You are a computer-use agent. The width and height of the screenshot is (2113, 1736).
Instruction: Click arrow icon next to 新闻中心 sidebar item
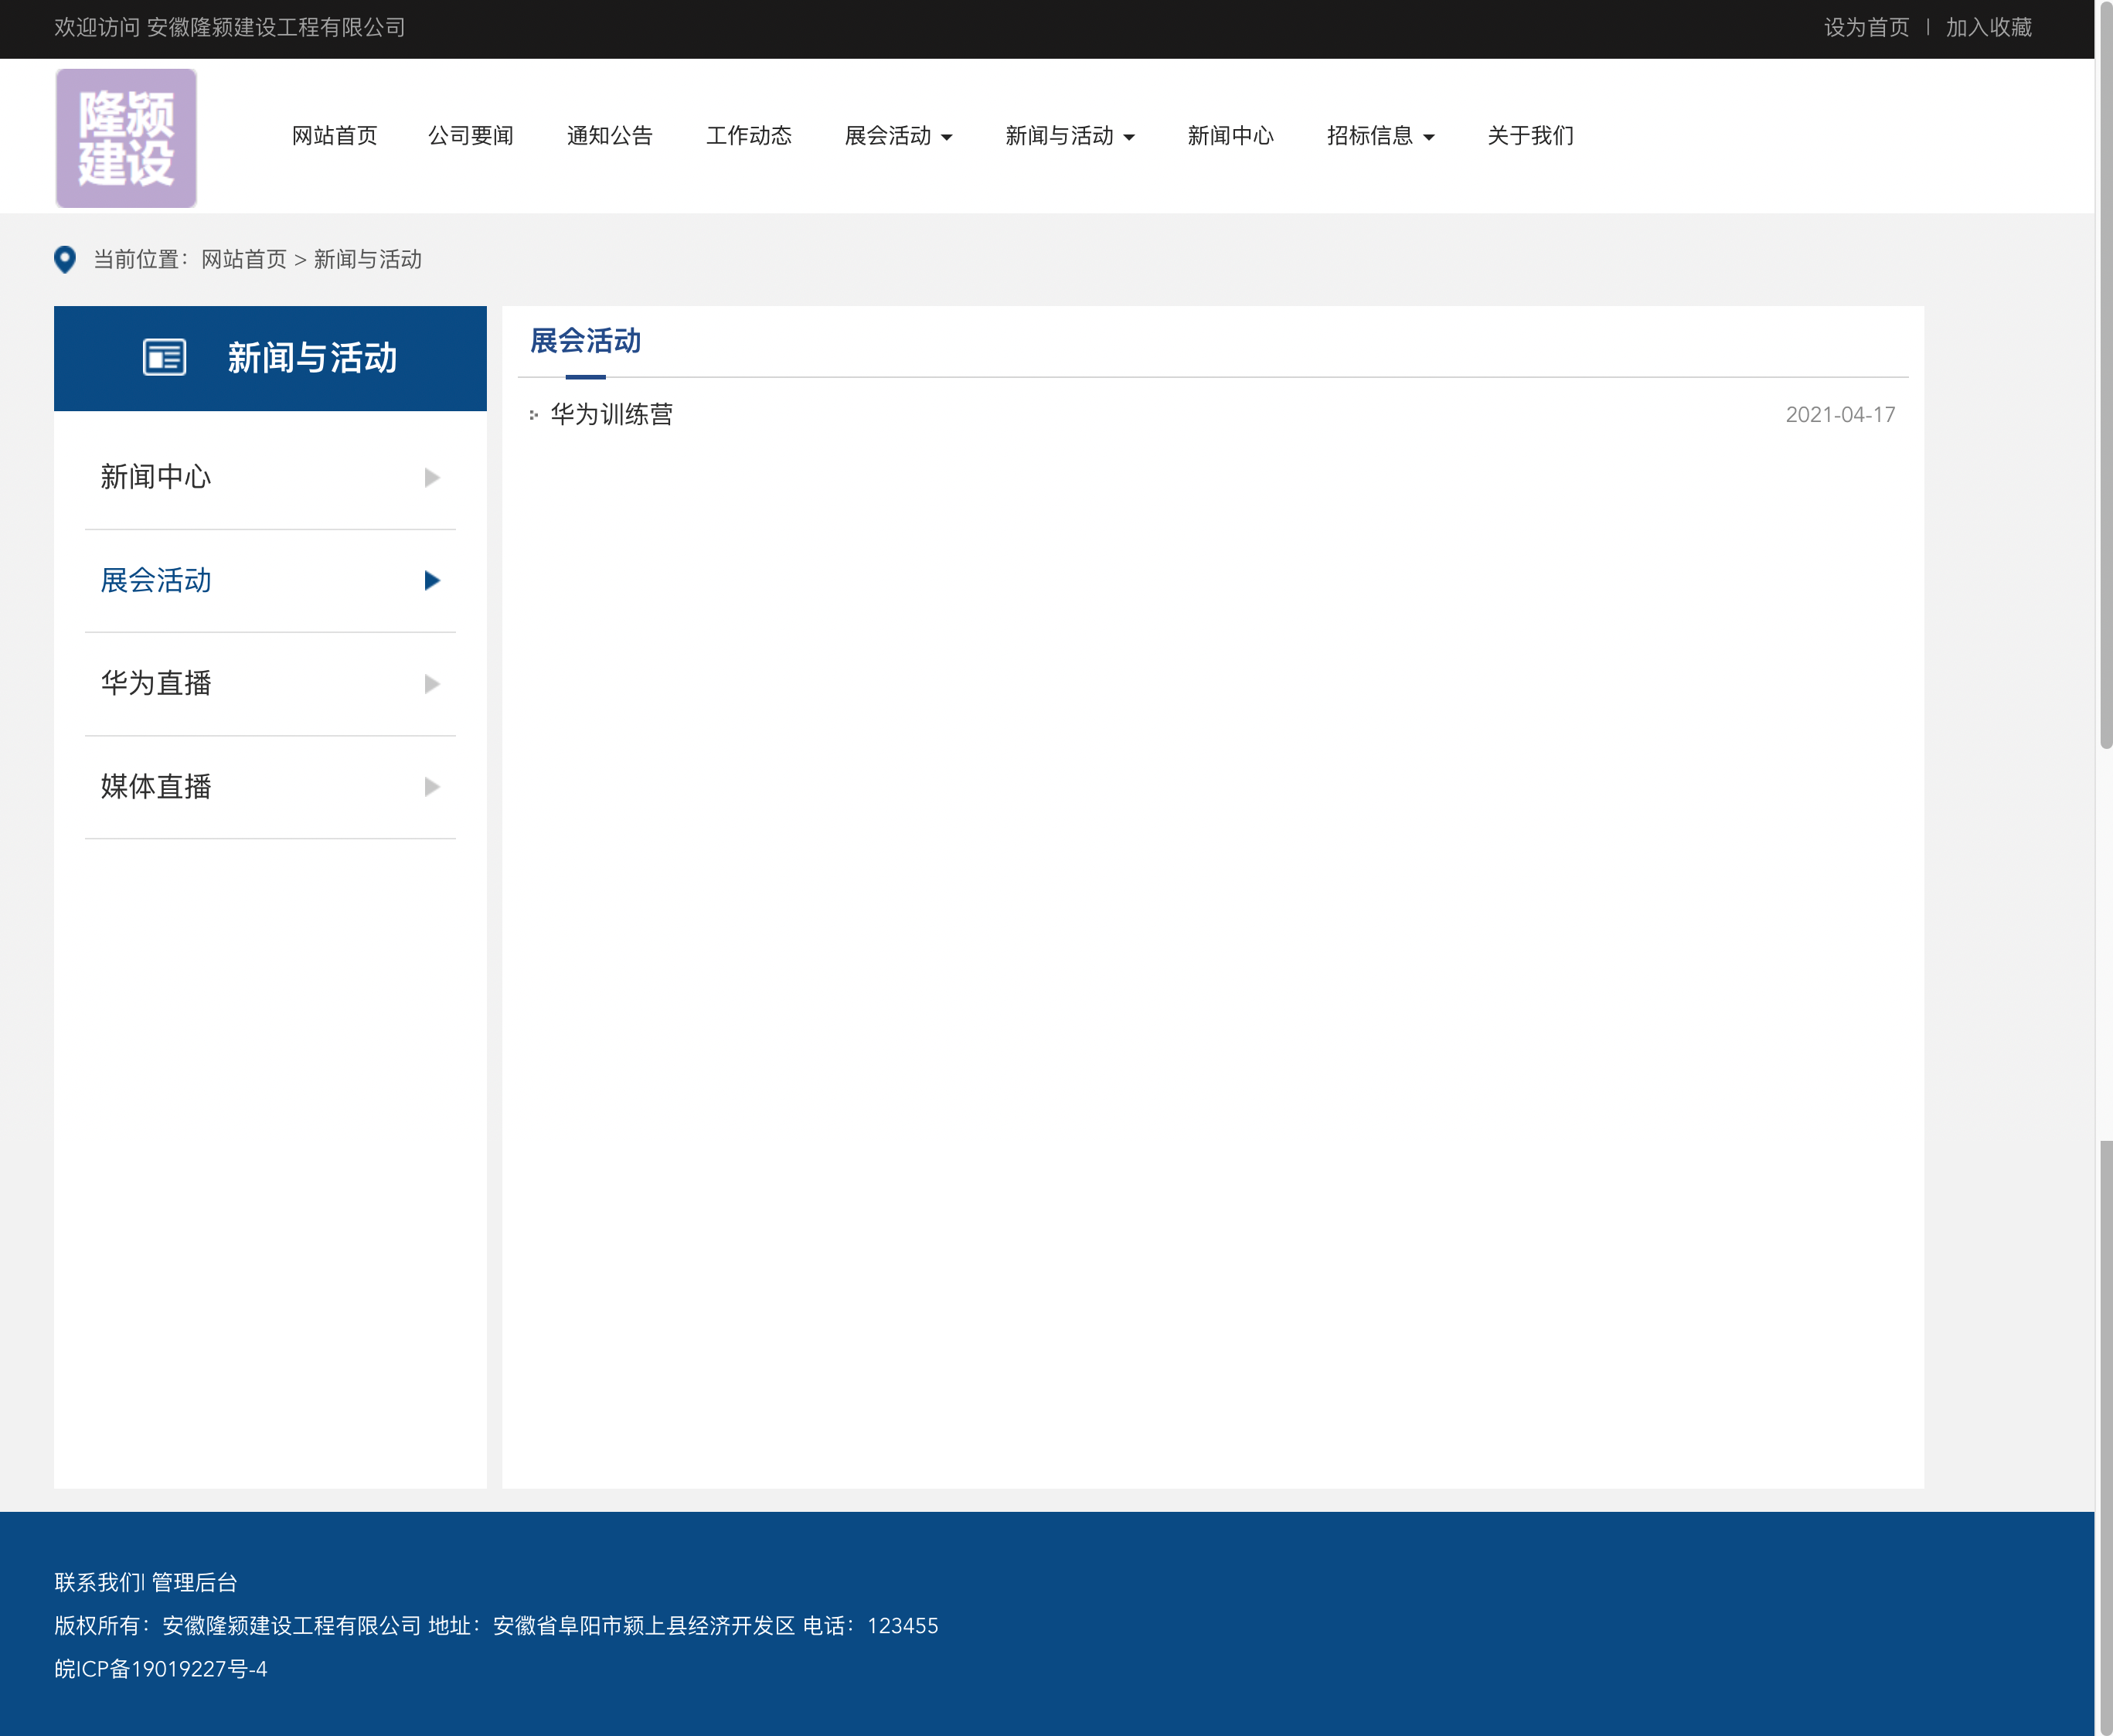click(432, 478)
